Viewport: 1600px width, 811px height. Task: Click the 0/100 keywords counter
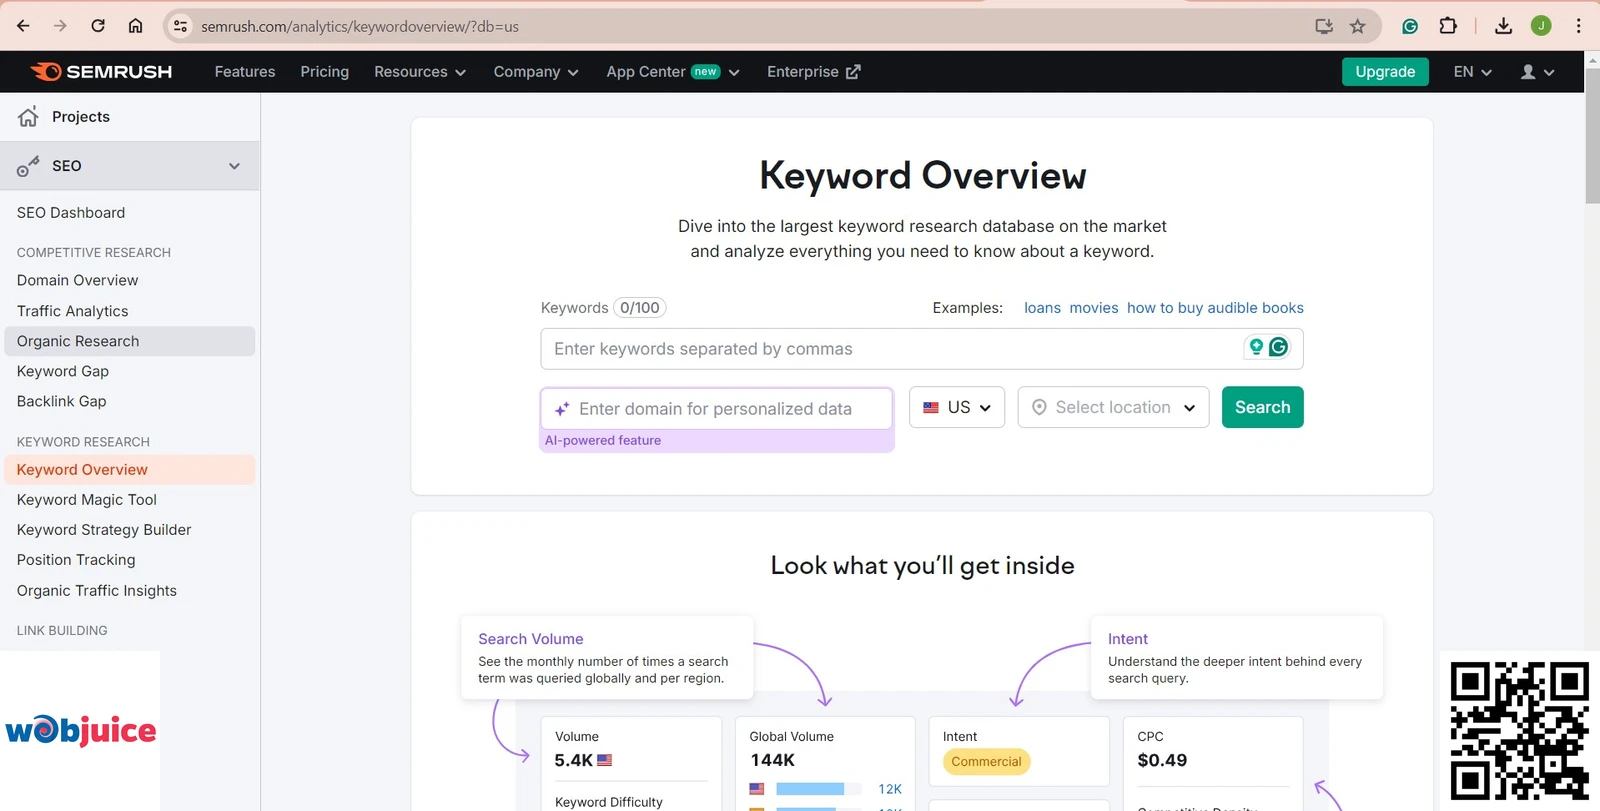[x=640, y=308]
